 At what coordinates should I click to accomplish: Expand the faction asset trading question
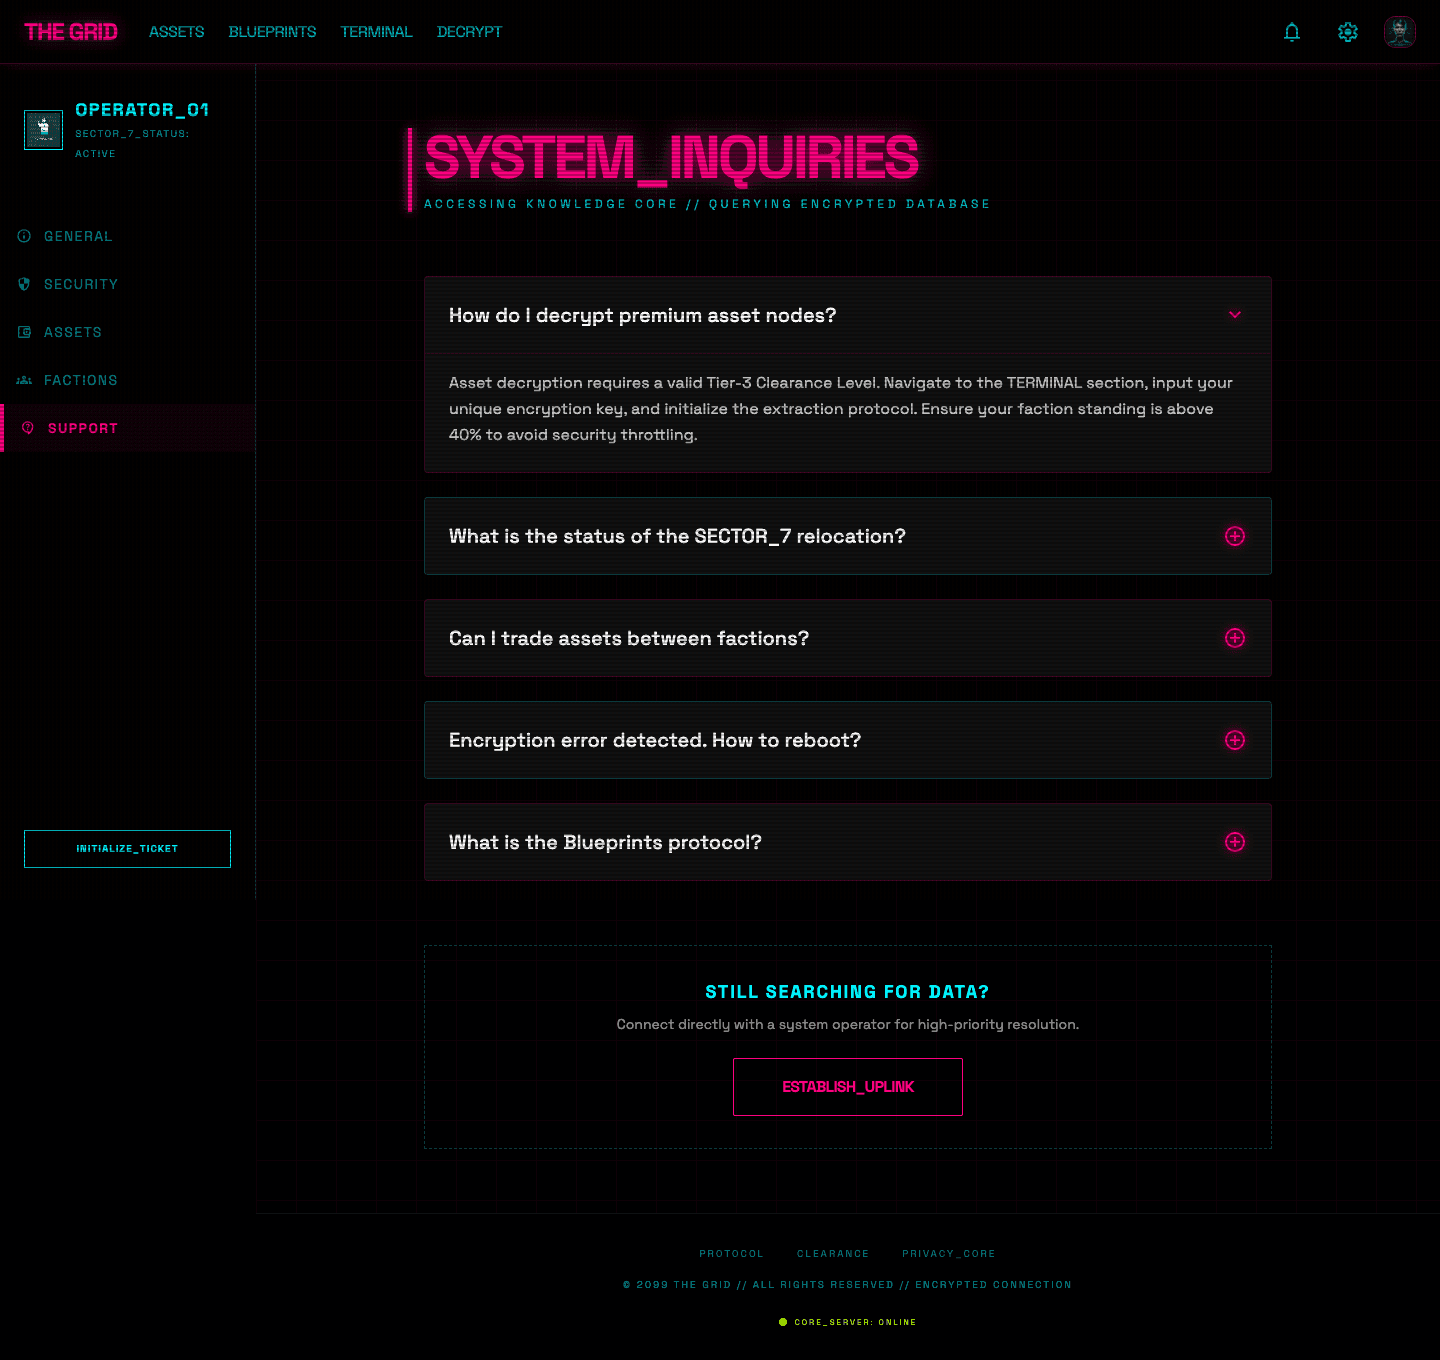[x=1235, y=638]
